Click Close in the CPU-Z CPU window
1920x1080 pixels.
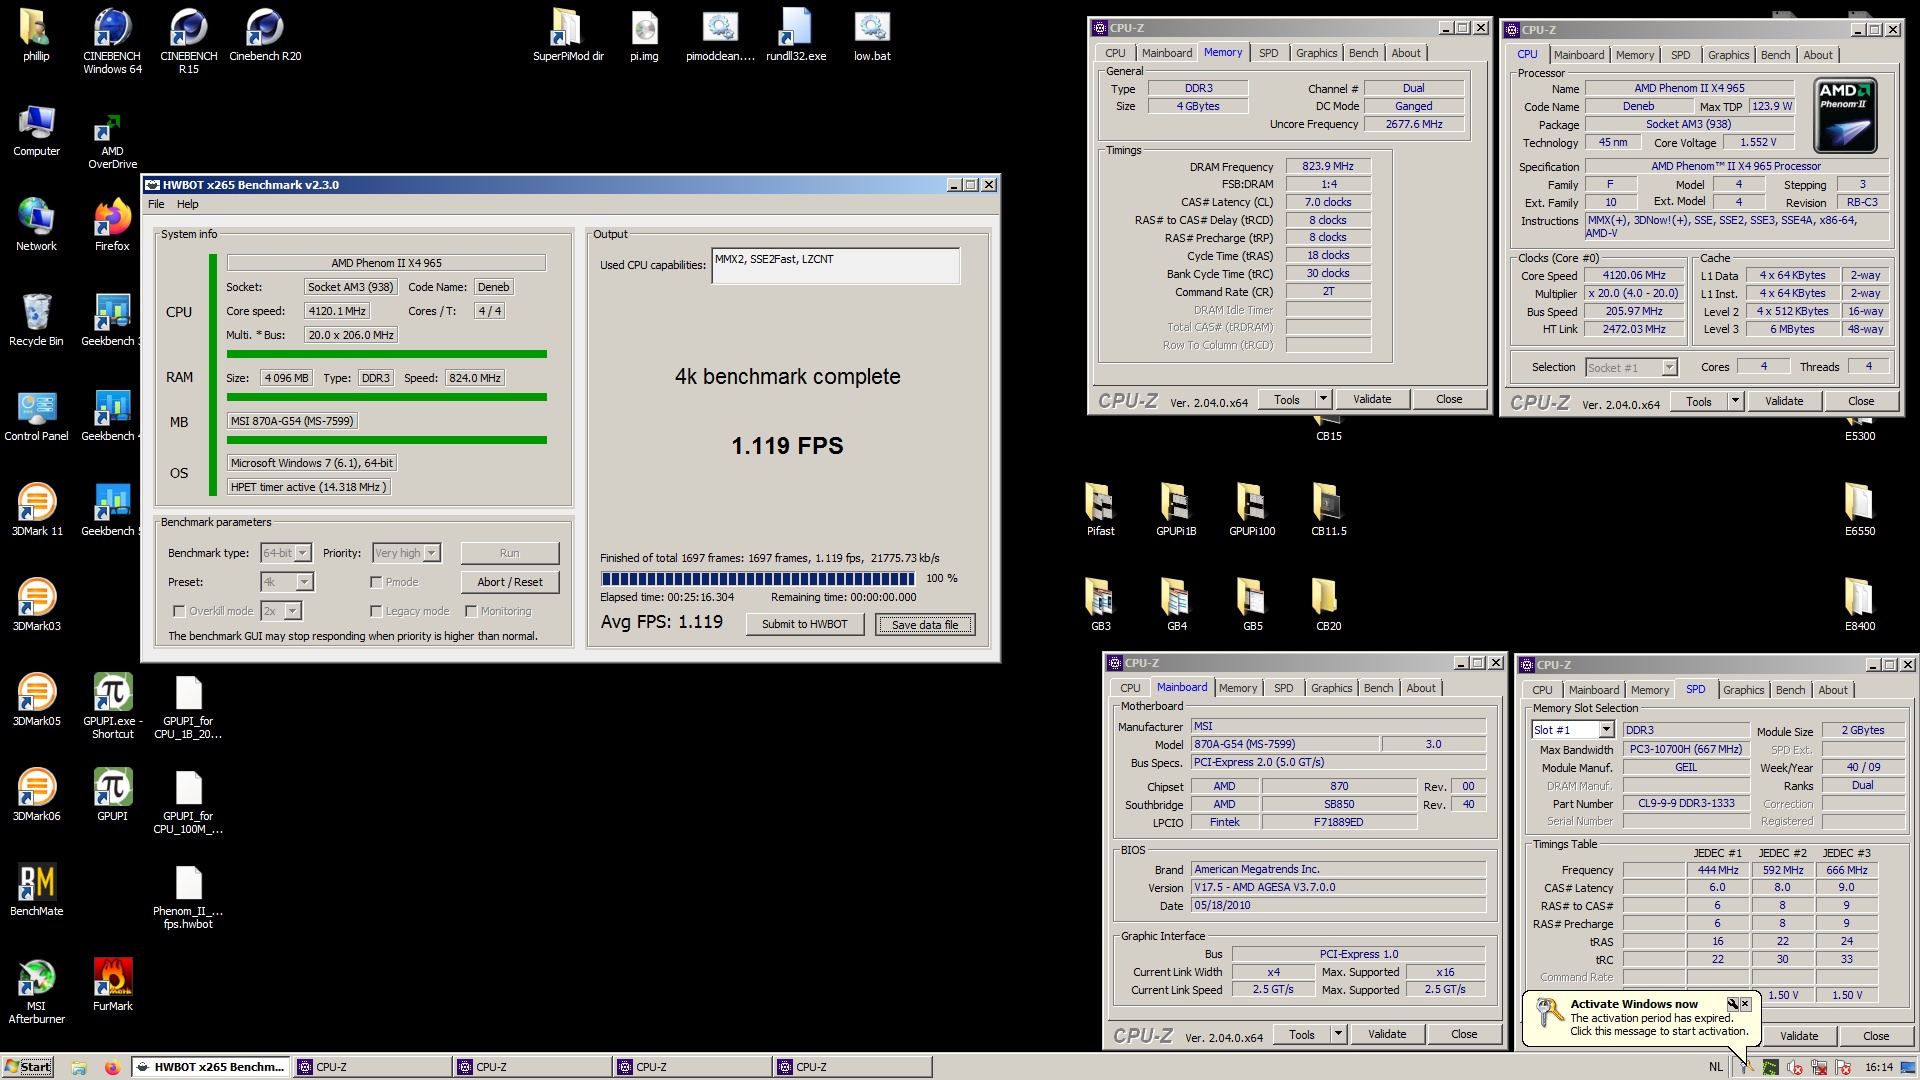[x=1861, y=401]
